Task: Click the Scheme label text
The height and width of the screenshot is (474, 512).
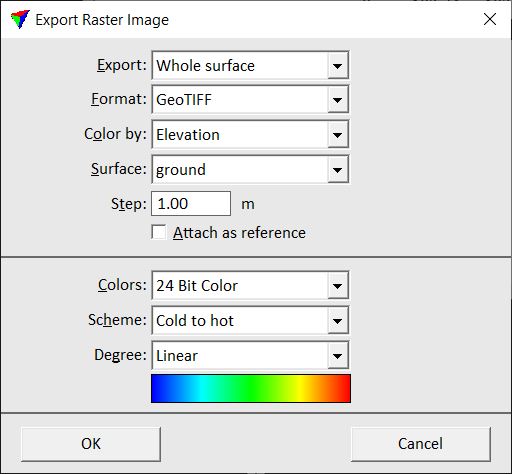Action: point(117,320)
